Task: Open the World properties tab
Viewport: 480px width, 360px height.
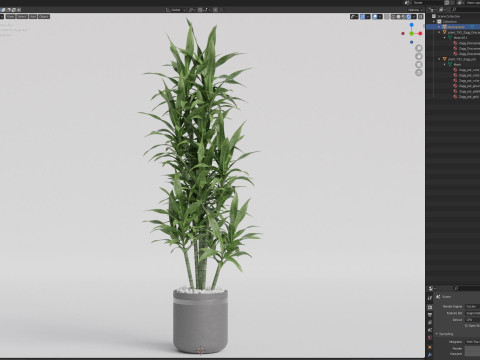Action: (430, 338)
